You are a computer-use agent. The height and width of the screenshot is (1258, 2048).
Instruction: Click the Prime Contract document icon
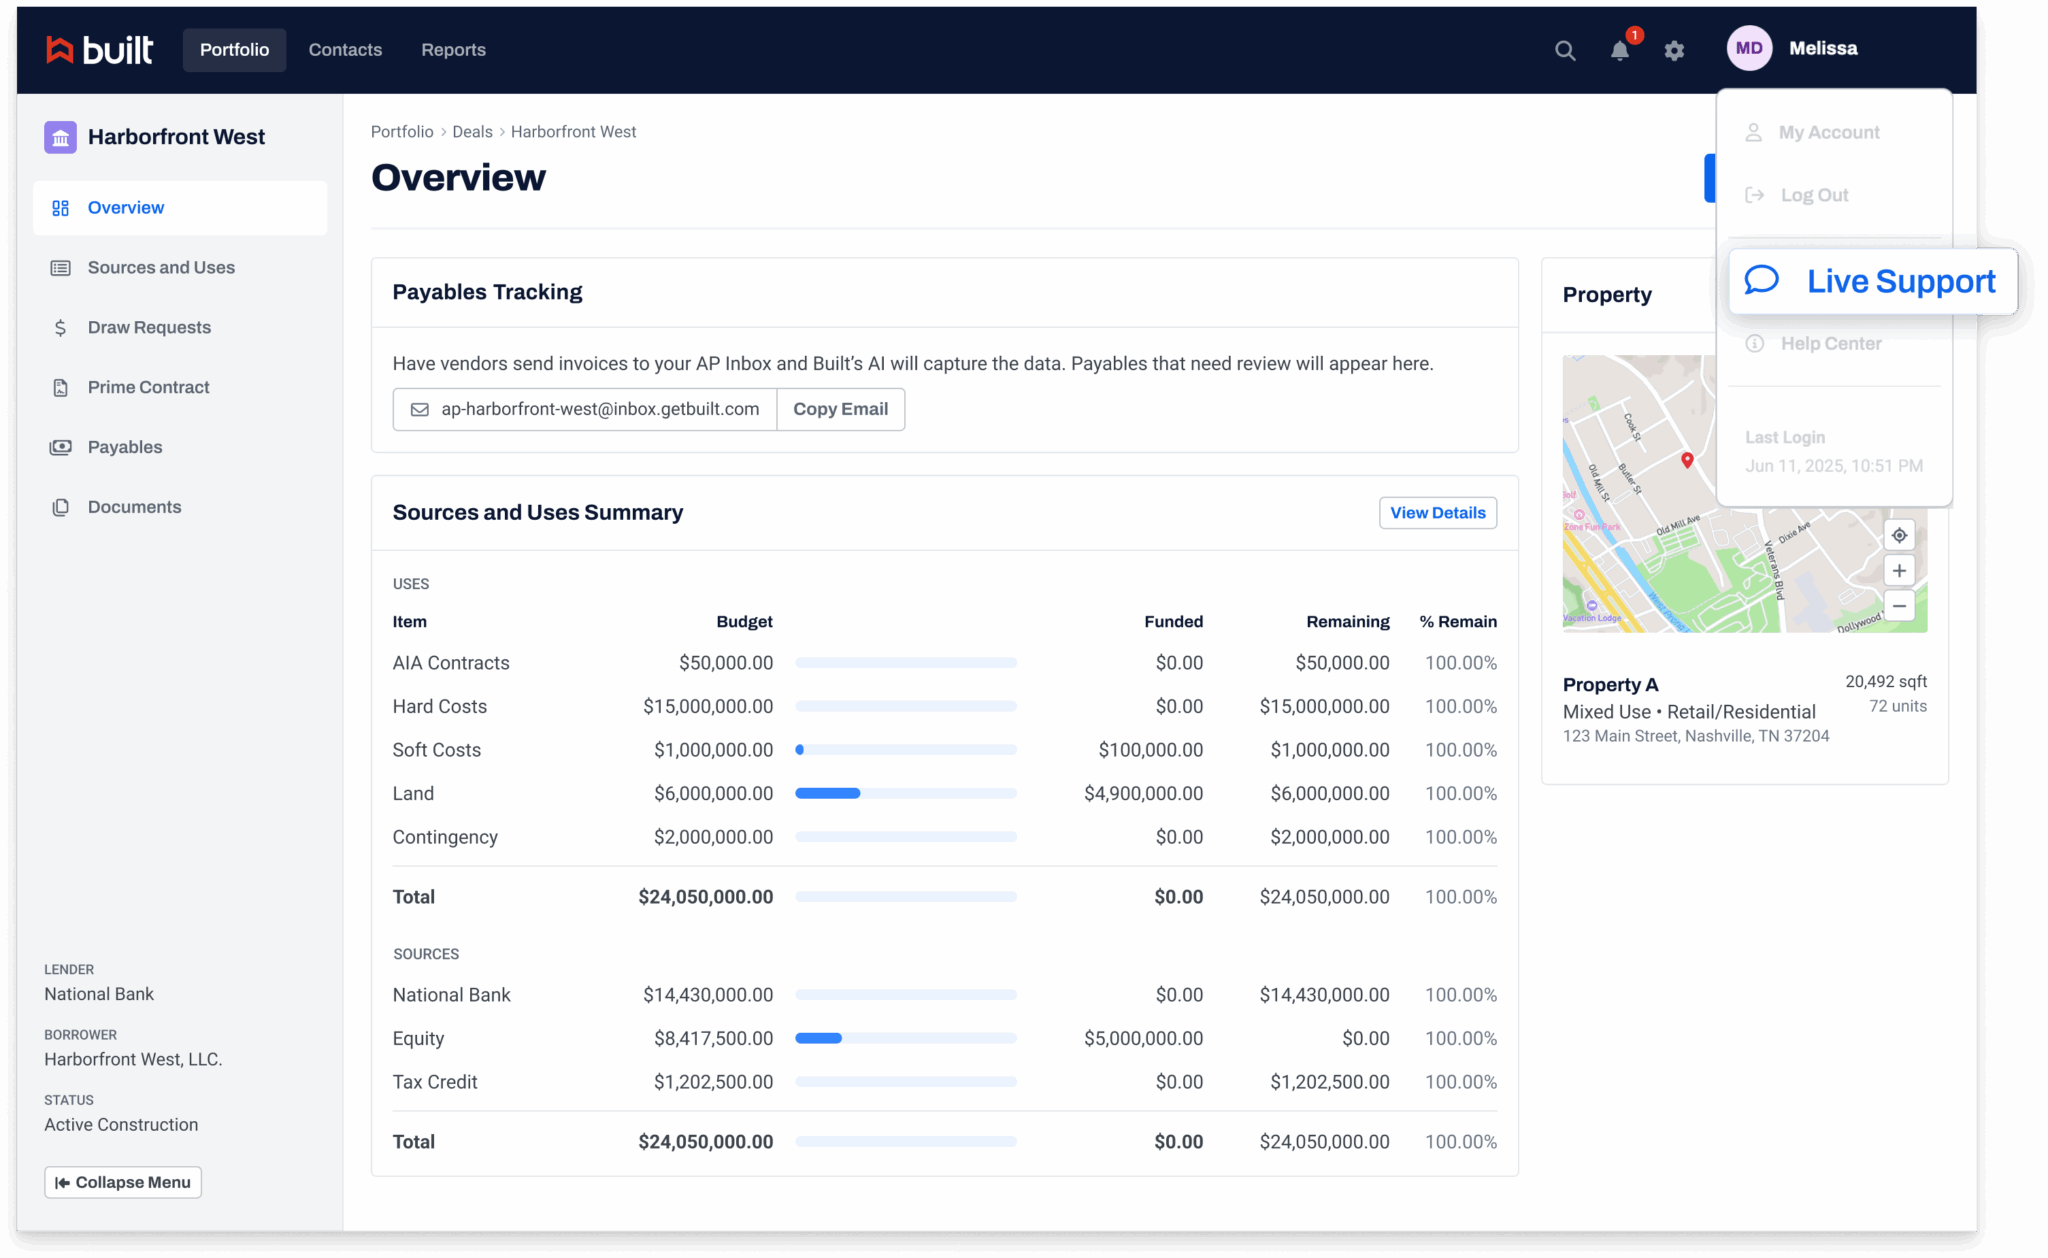[61, 387]
